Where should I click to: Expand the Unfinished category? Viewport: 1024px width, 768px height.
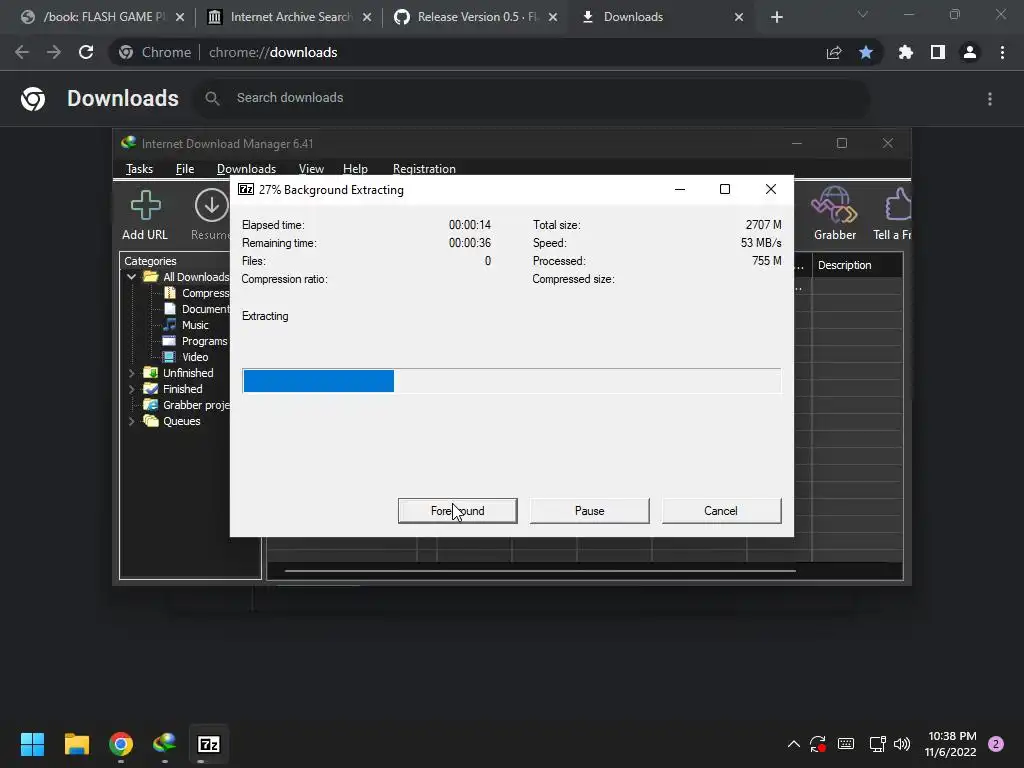click(131, 373)
